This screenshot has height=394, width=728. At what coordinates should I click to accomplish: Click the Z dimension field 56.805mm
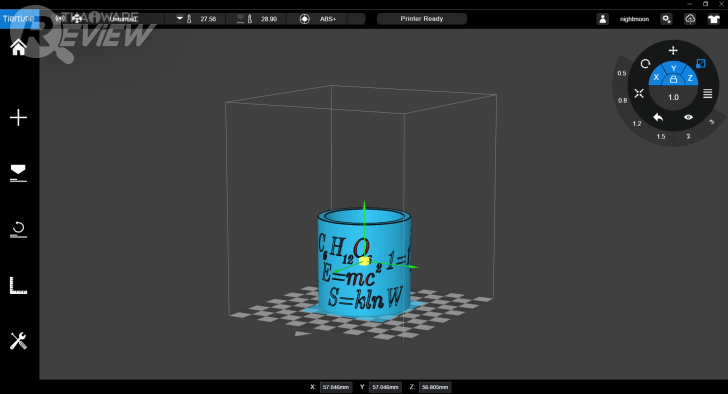tap(435, 387)
